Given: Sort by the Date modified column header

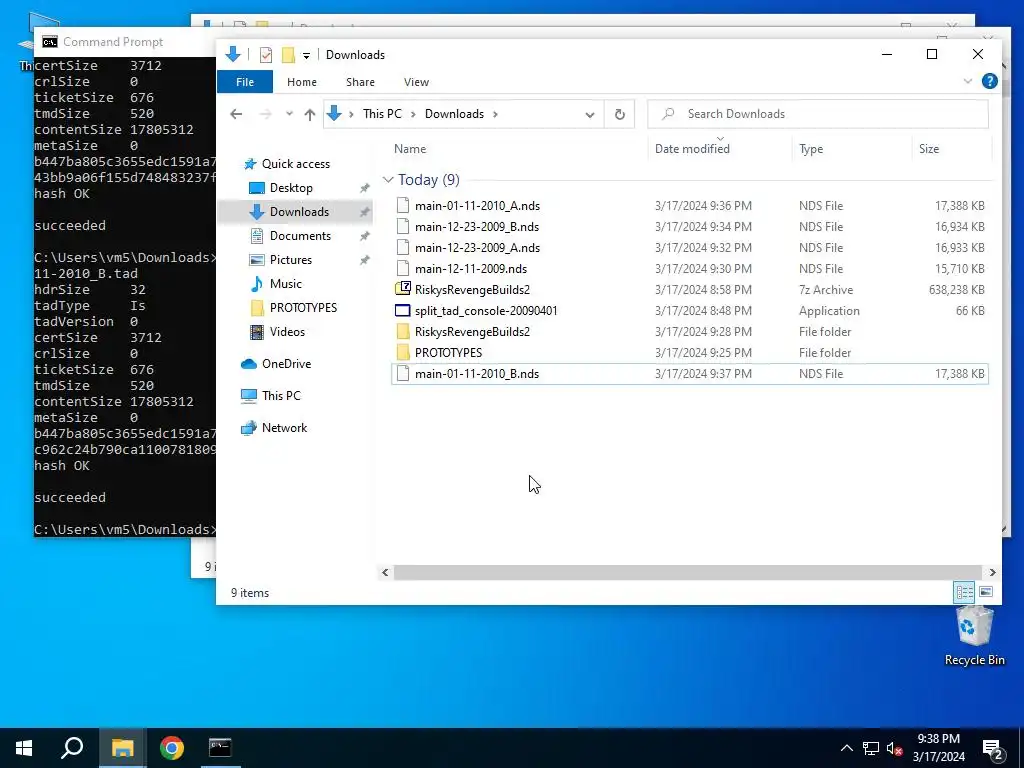Looking at the screenshot, I should pyautogui.click(x=692, y=149).
